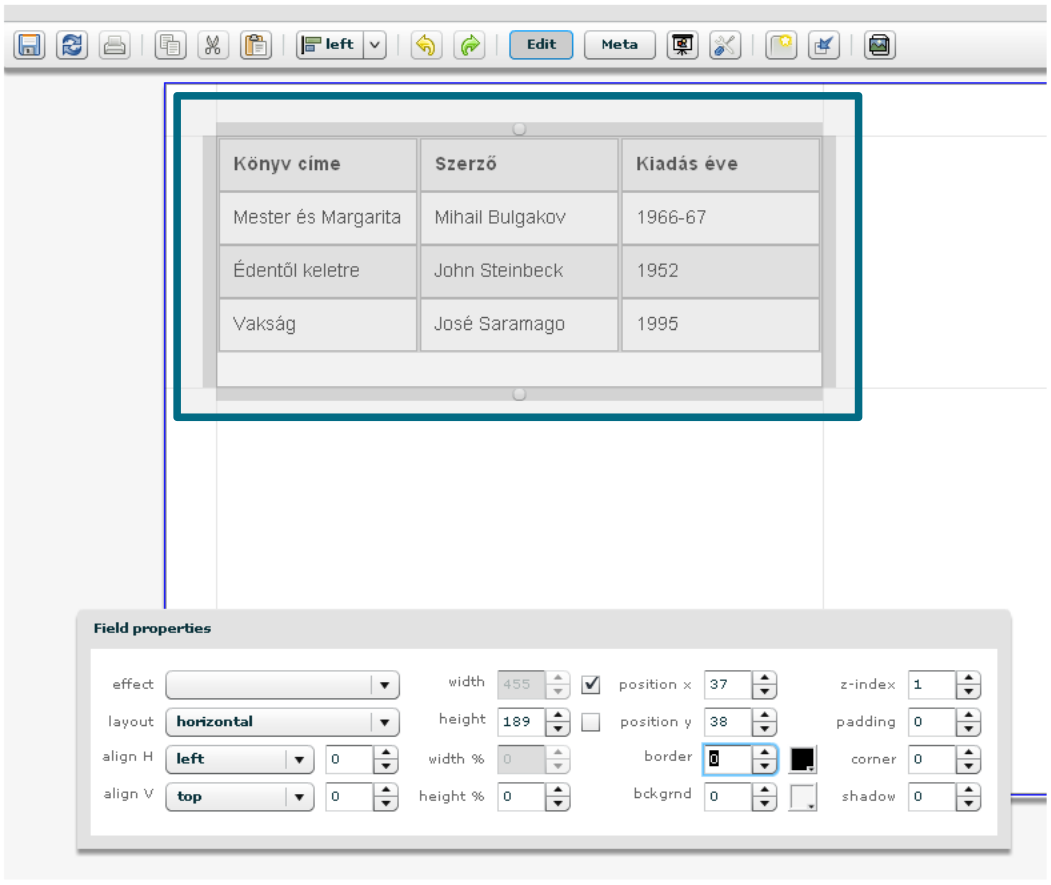Click the Refresh icon in toolbar
The height and width of the screenshot is (885, 1051).
pos(72,45)
